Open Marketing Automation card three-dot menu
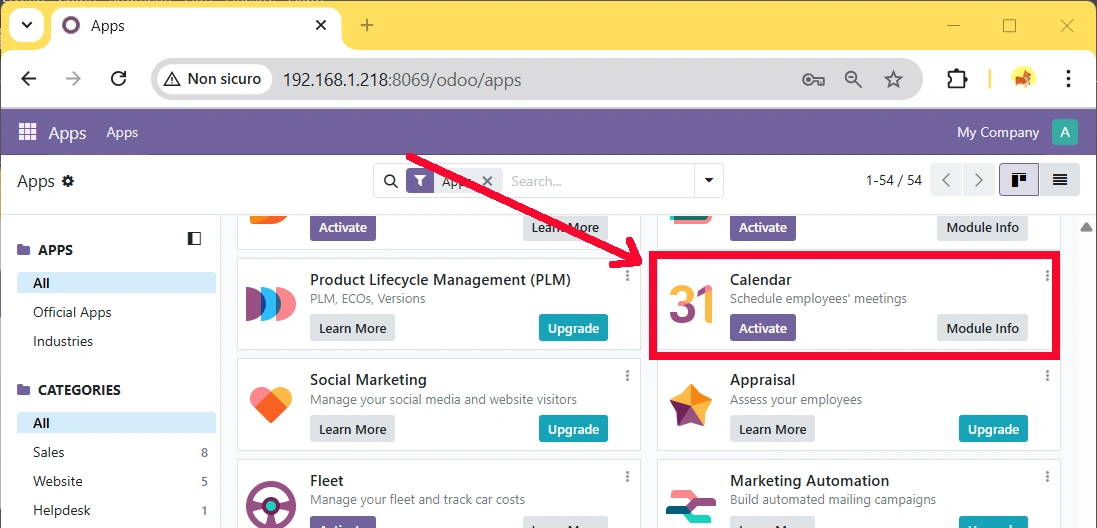 [x=1047, y=476]
